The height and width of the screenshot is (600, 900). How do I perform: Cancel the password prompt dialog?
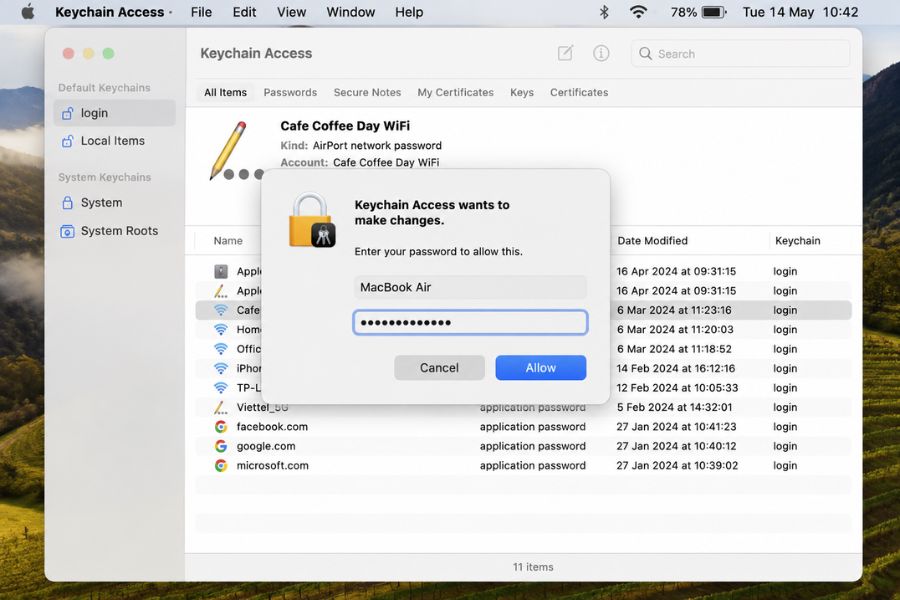439,367
